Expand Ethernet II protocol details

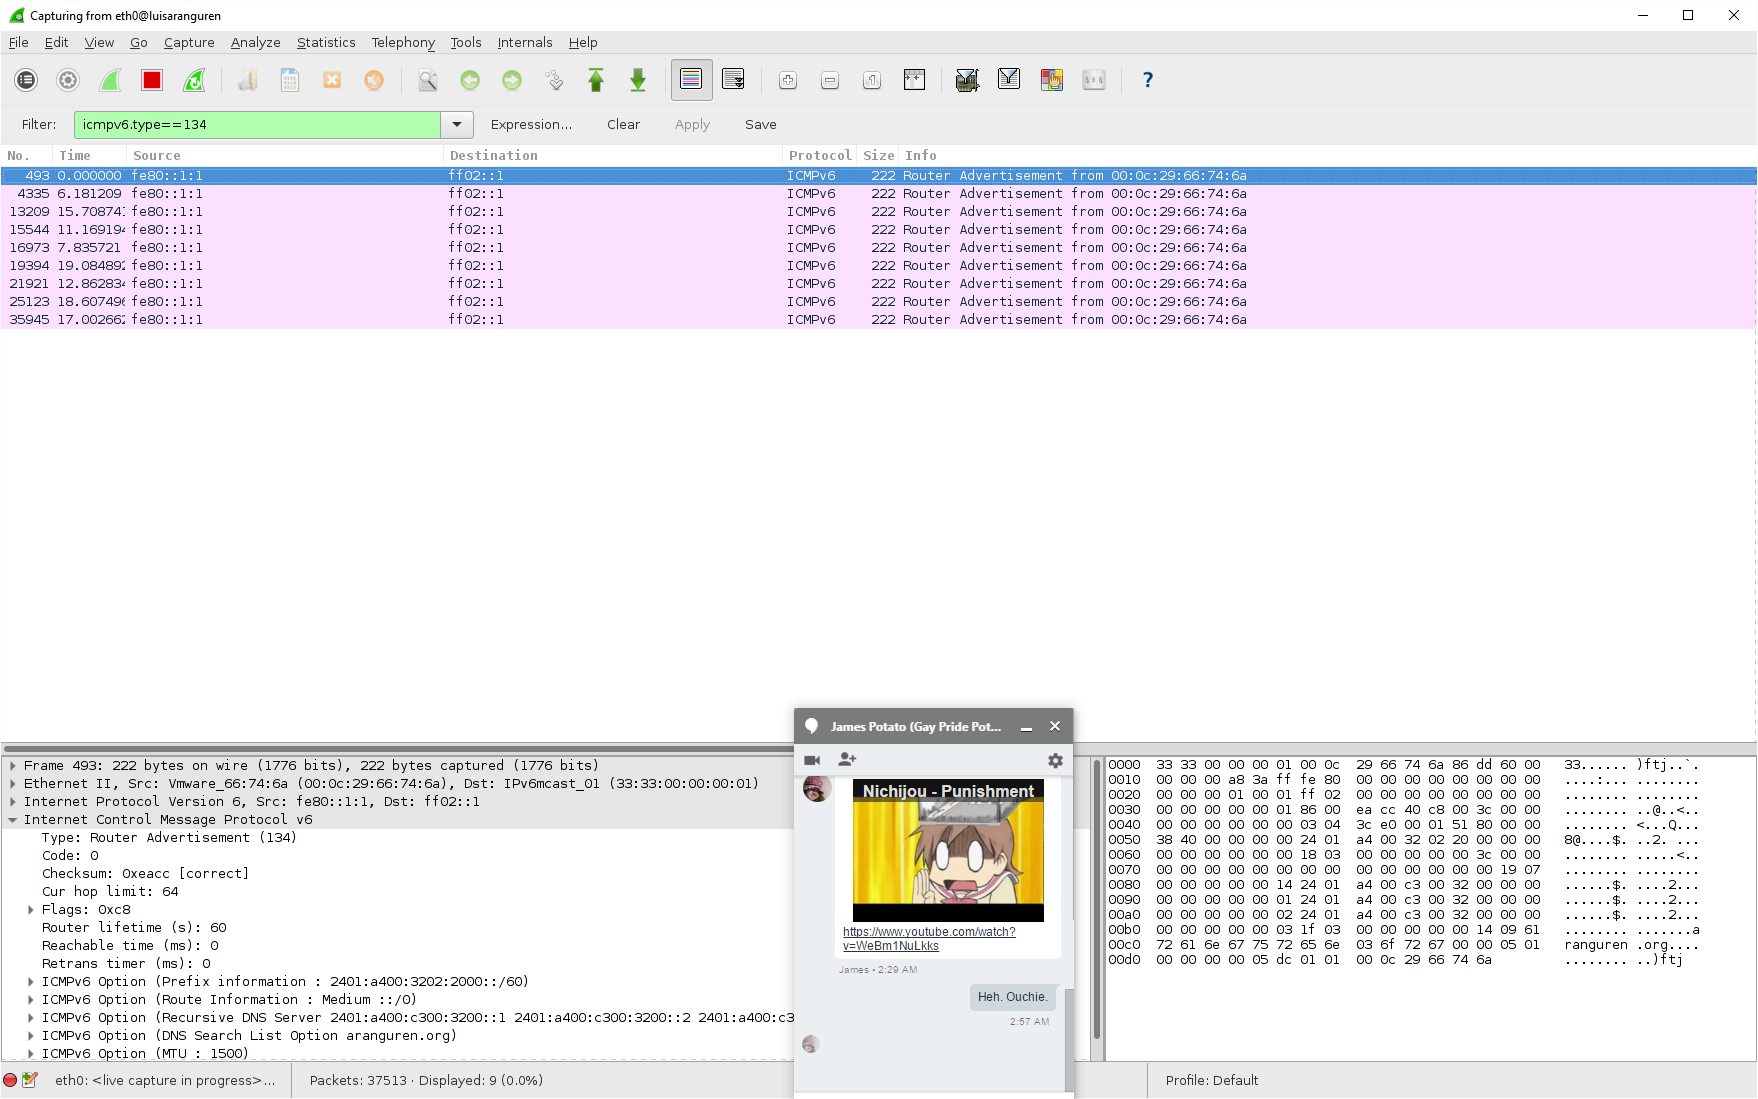13,784
